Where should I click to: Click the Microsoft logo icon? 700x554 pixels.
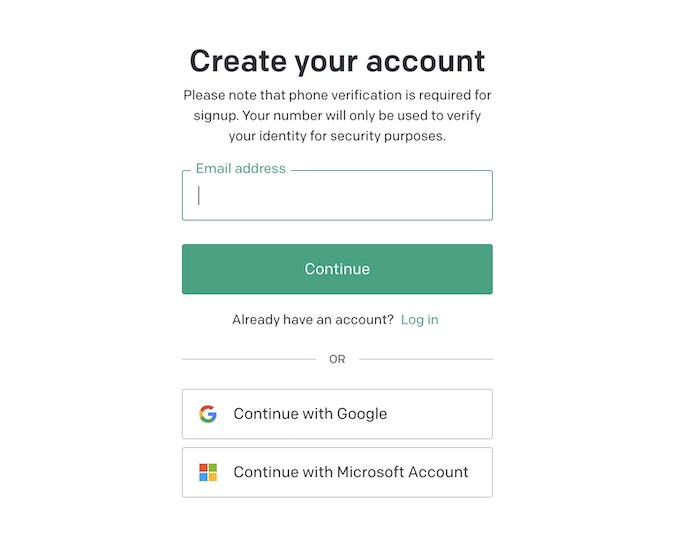pyautogui.click(x=208, y=472)
